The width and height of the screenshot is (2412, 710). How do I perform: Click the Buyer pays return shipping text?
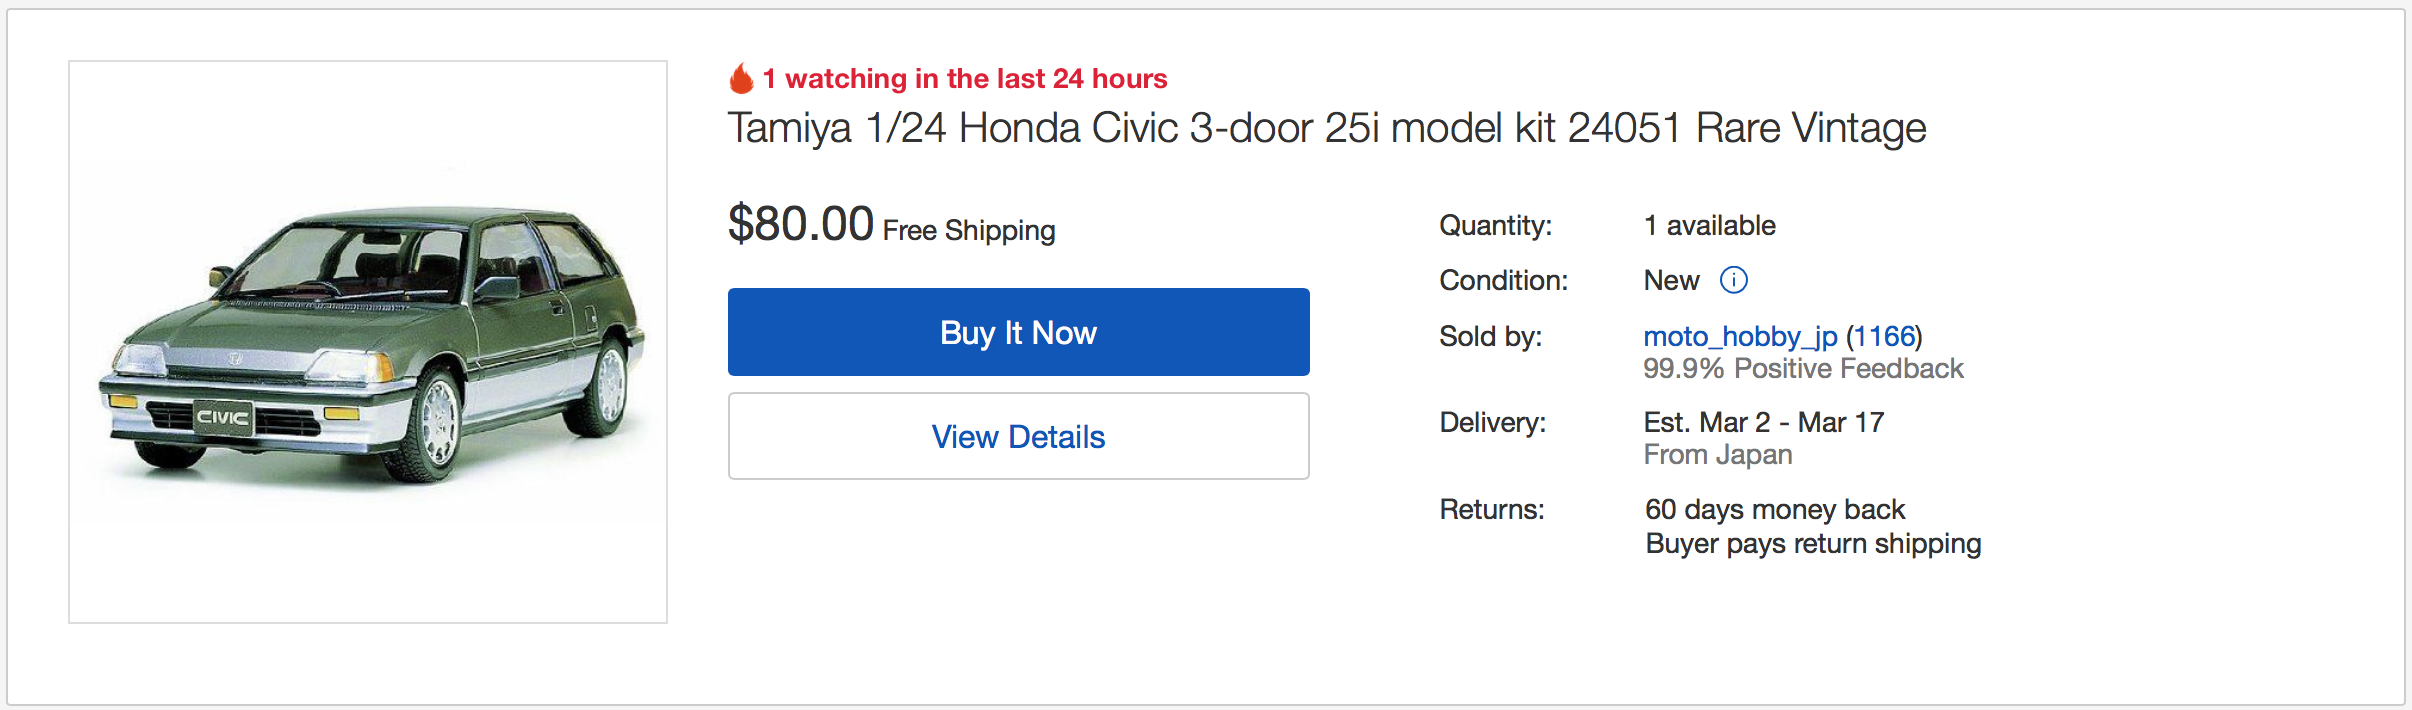point(1813,544)
